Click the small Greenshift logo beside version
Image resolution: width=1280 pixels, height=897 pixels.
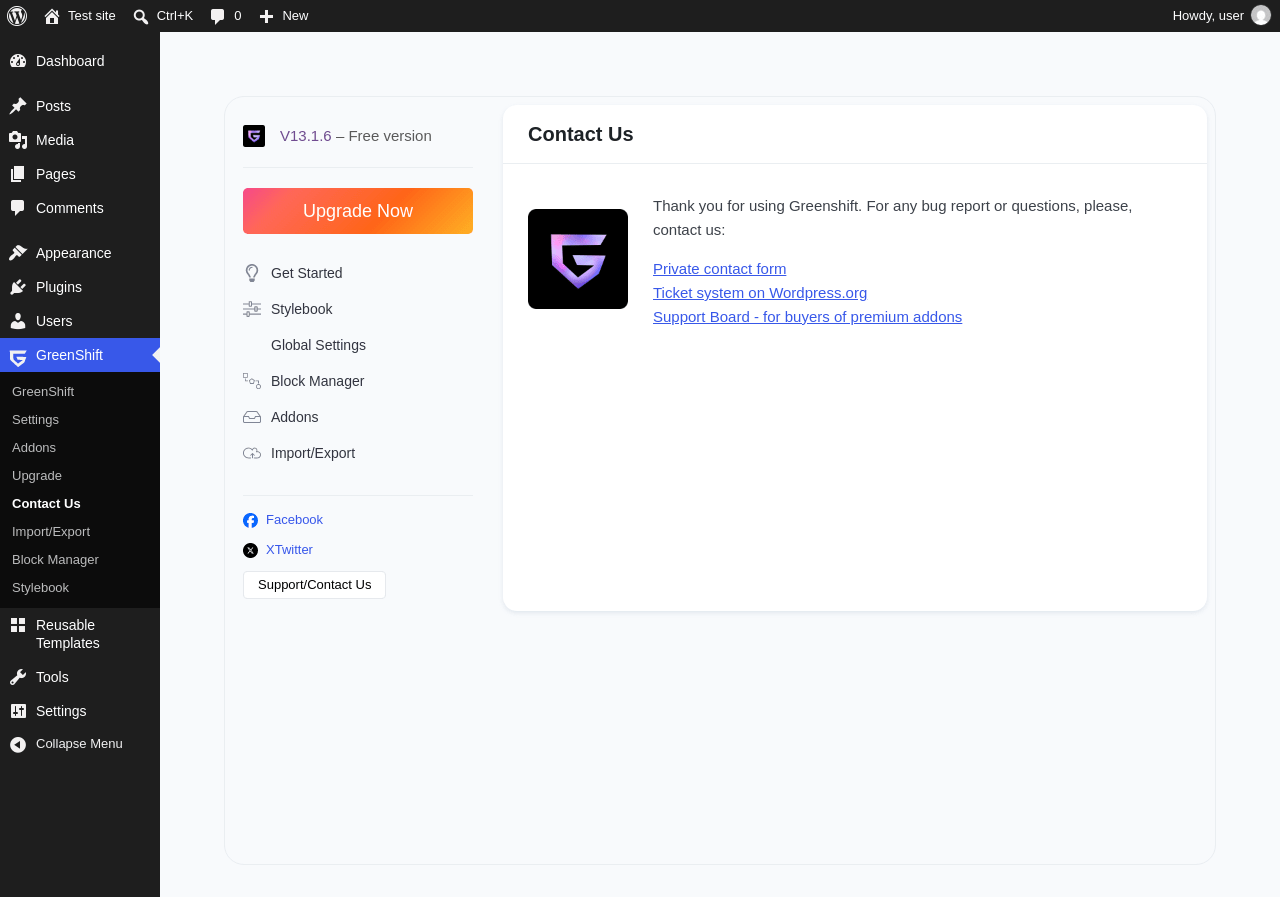[254, 136]
